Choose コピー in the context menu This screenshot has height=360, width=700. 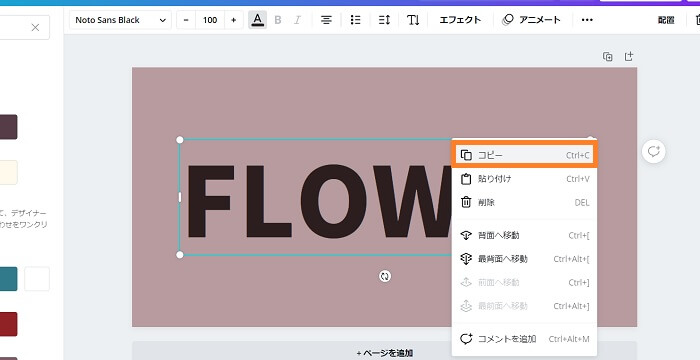pyautogui.click(x=524, y=155)
